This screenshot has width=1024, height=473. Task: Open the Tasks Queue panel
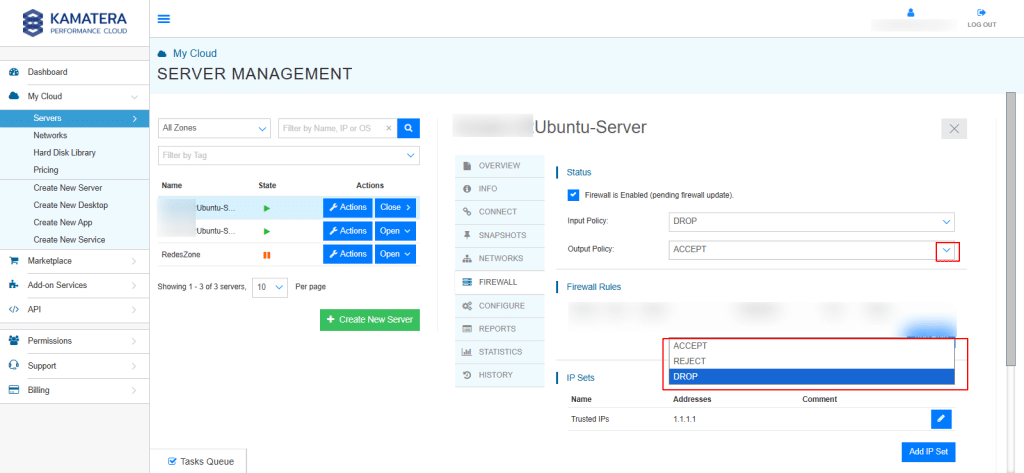(201, 461)
